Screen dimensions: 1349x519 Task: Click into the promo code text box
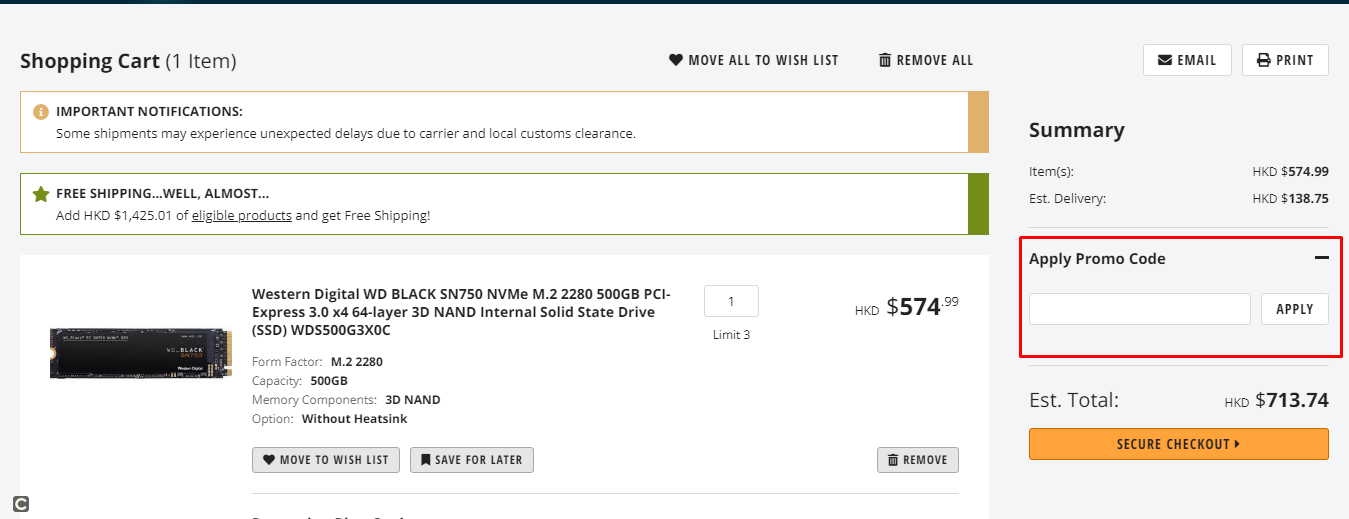click(x=1139, y=309)
